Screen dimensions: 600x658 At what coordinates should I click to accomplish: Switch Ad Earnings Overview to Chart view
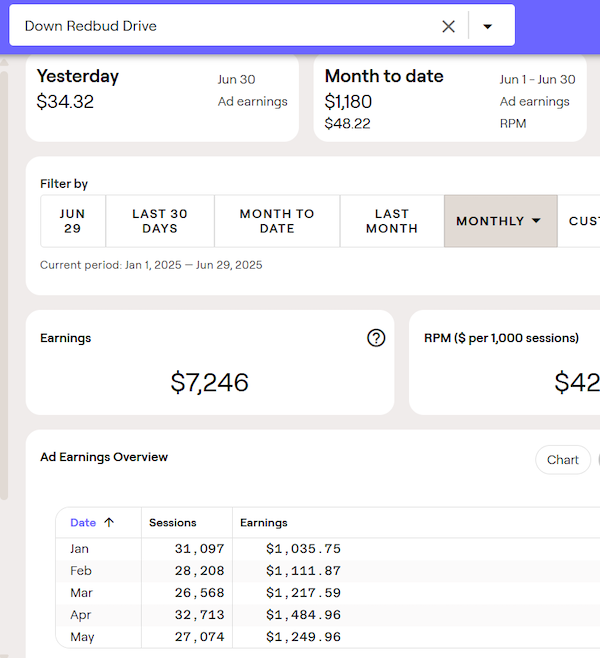563,460
